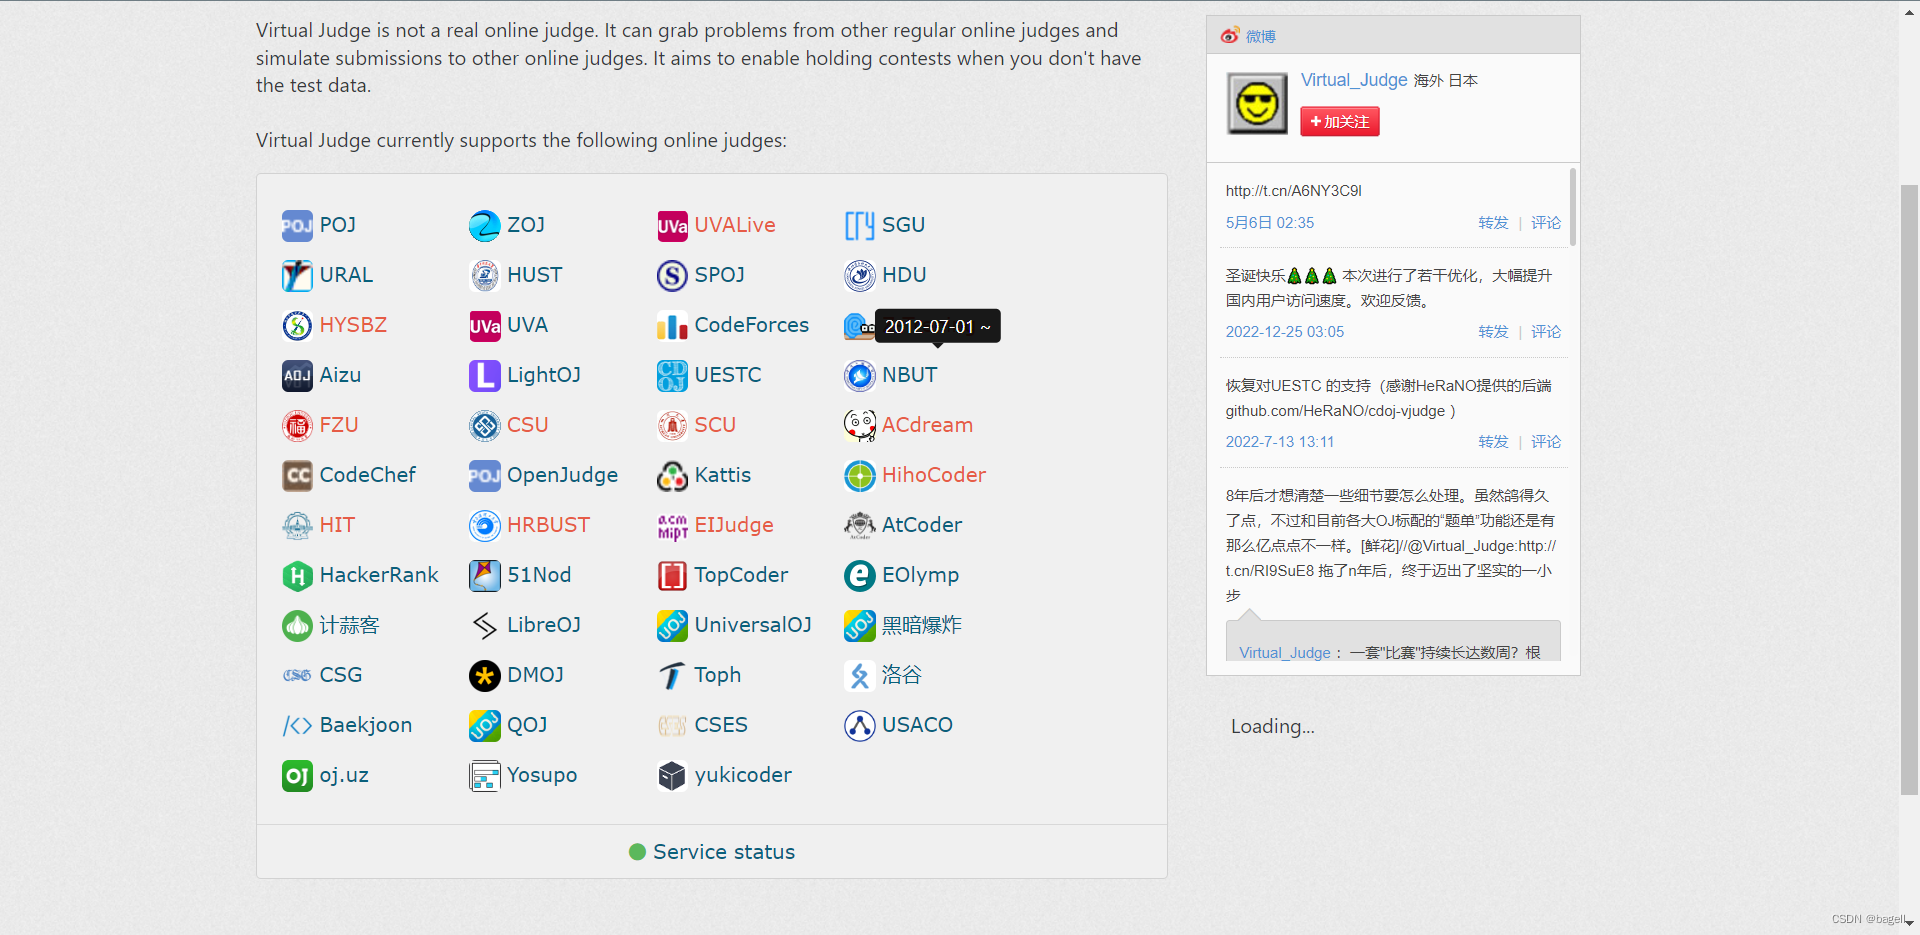Open Virtual_Judge Weibo profile name
Viewport: 1920px width, 935px height.
1354,80
